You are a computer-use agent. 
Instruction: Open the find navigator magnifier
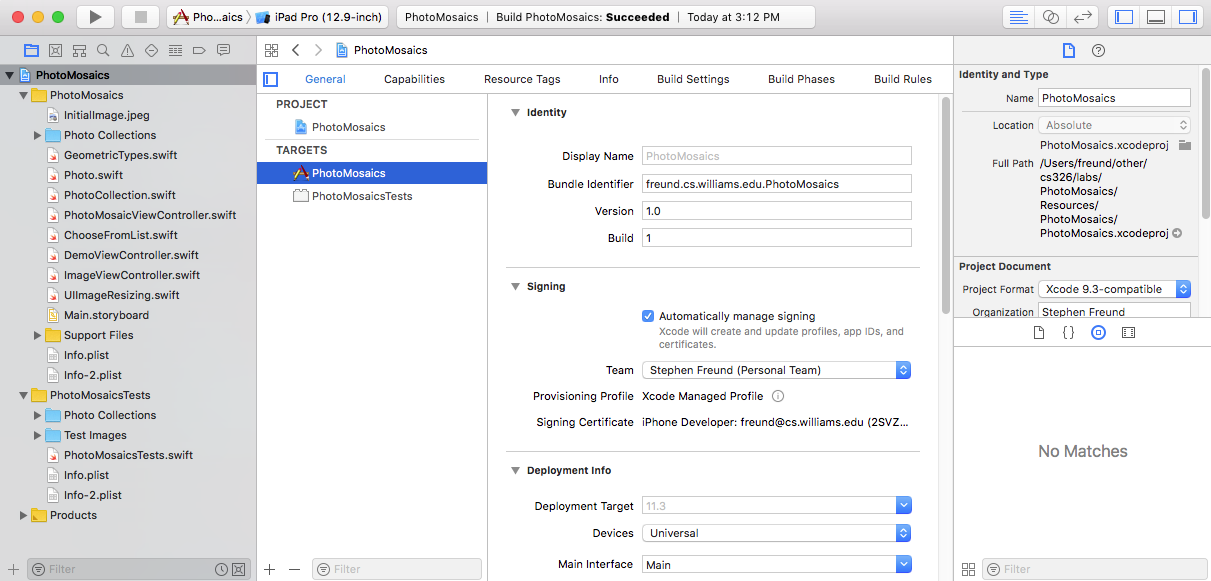point(103,50)
